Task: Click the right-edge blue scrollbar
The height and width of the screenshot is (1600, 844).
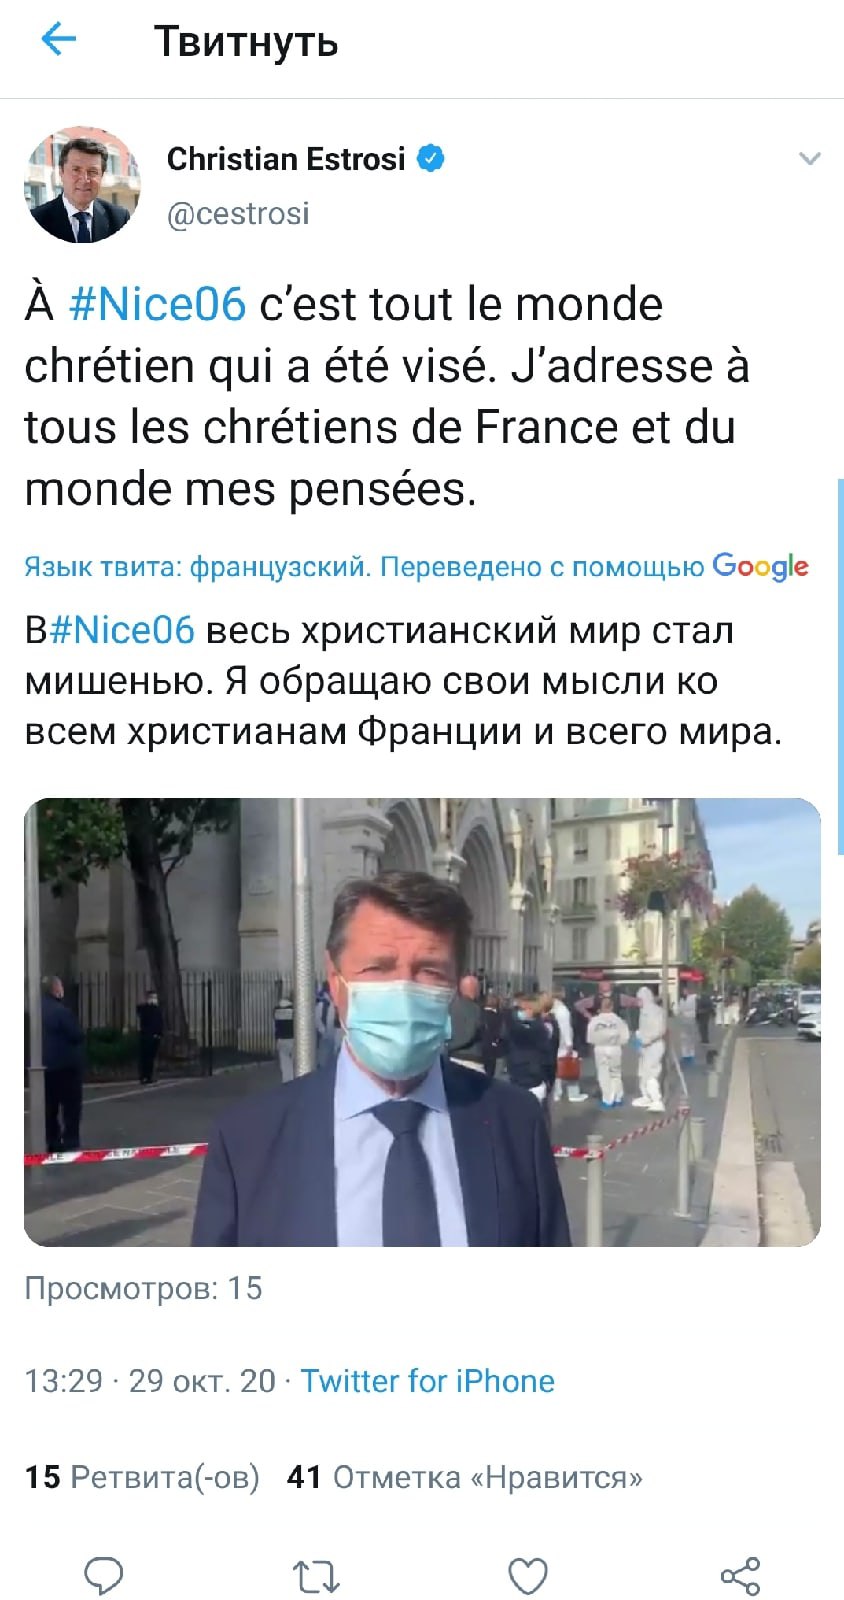Action: pyautogui.click(x=840, y=665)
